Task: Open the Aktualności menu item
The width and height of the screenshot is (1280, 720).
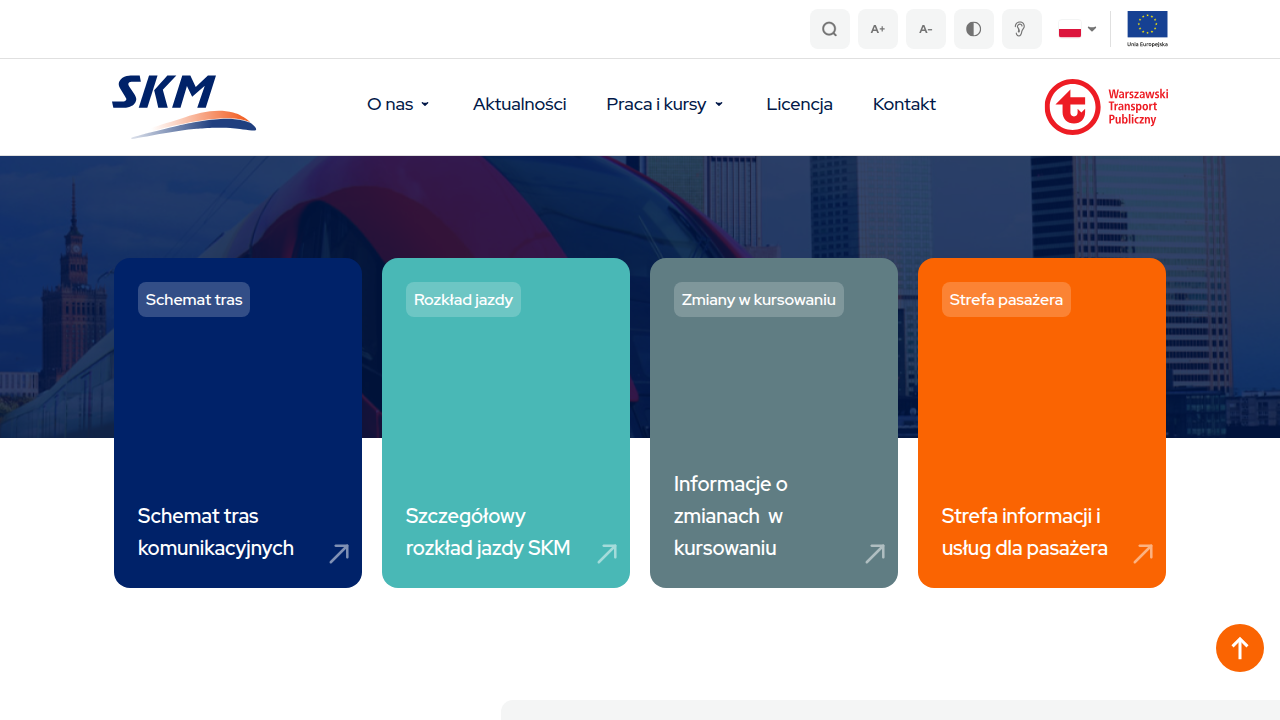Action: tap(519, 104)
